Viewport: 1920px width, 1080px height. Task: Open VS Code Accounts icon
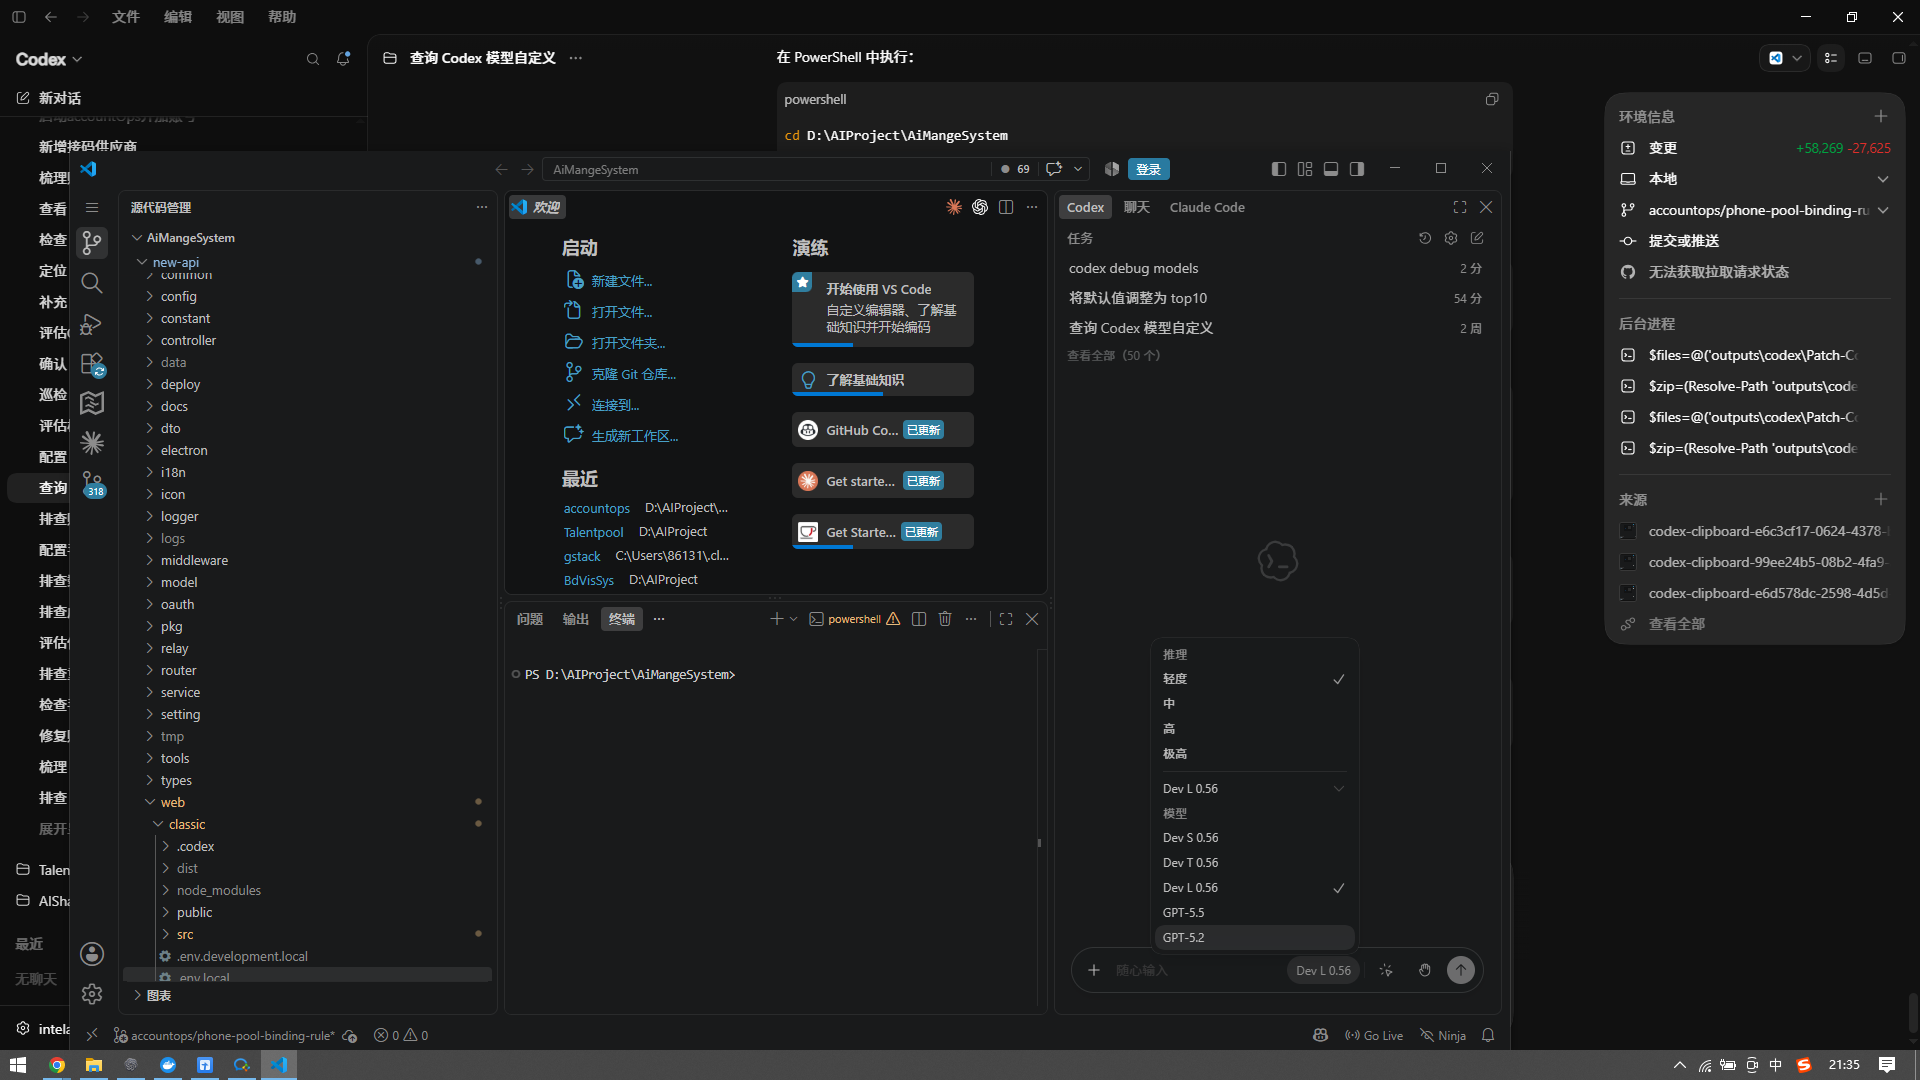click(92, 954)
